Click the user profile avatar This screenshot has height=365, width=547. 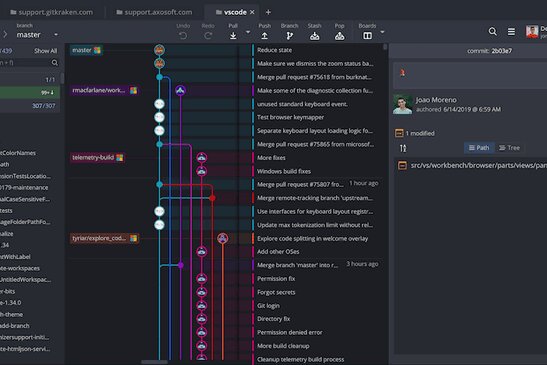532,32
